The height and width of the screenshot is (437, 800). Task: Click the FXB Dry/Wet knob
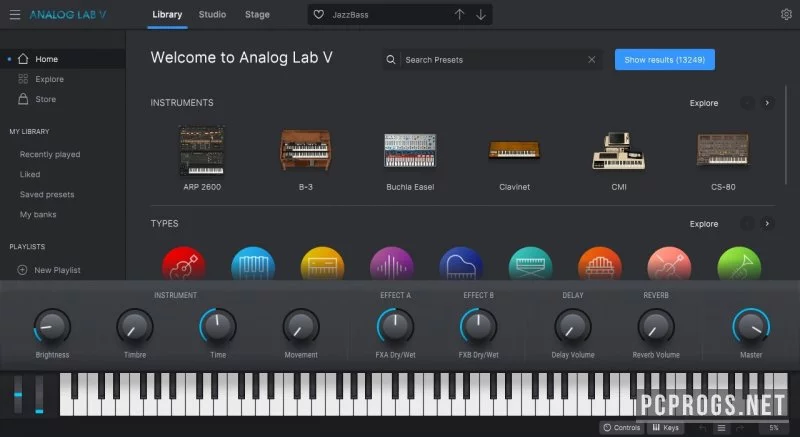pyautogui.click(x=479, y=326)
